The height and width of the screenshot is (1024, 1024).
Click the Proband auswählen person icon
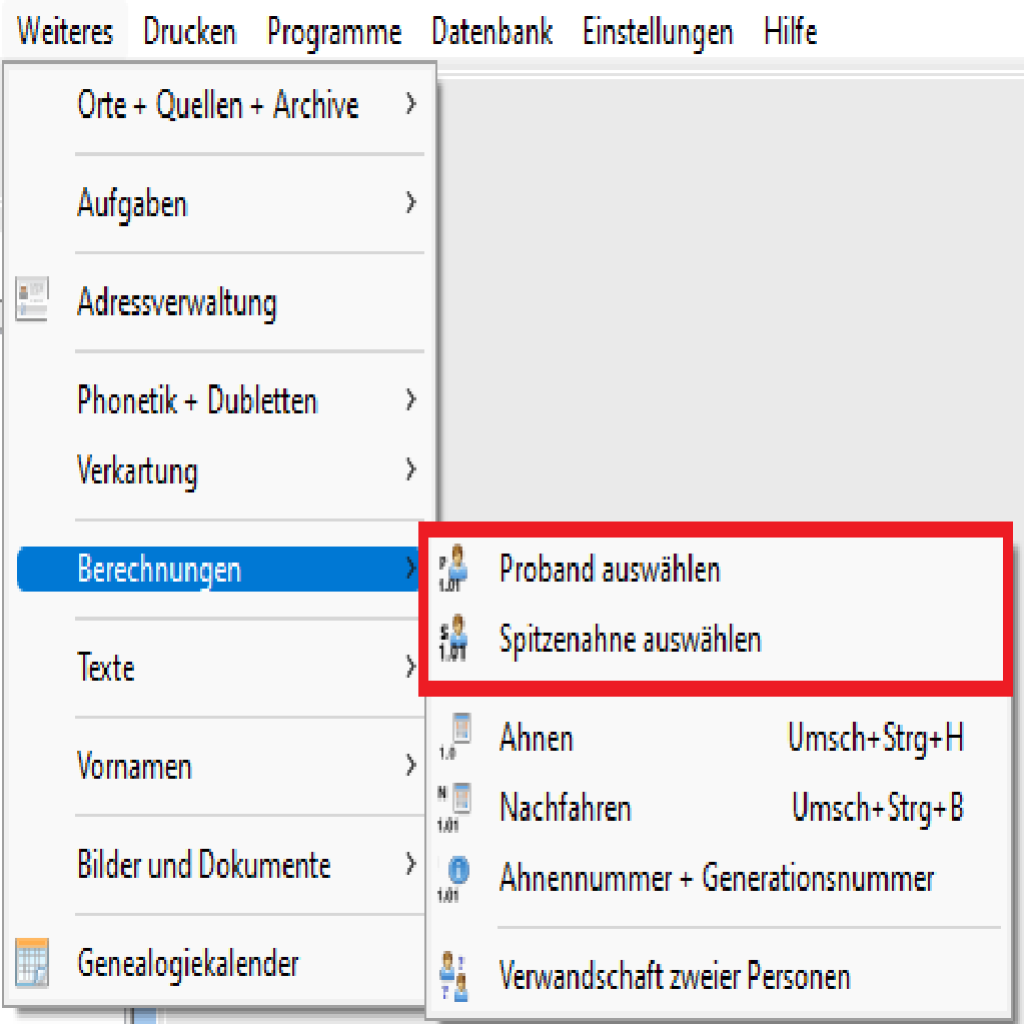click(x=454, y=570)
